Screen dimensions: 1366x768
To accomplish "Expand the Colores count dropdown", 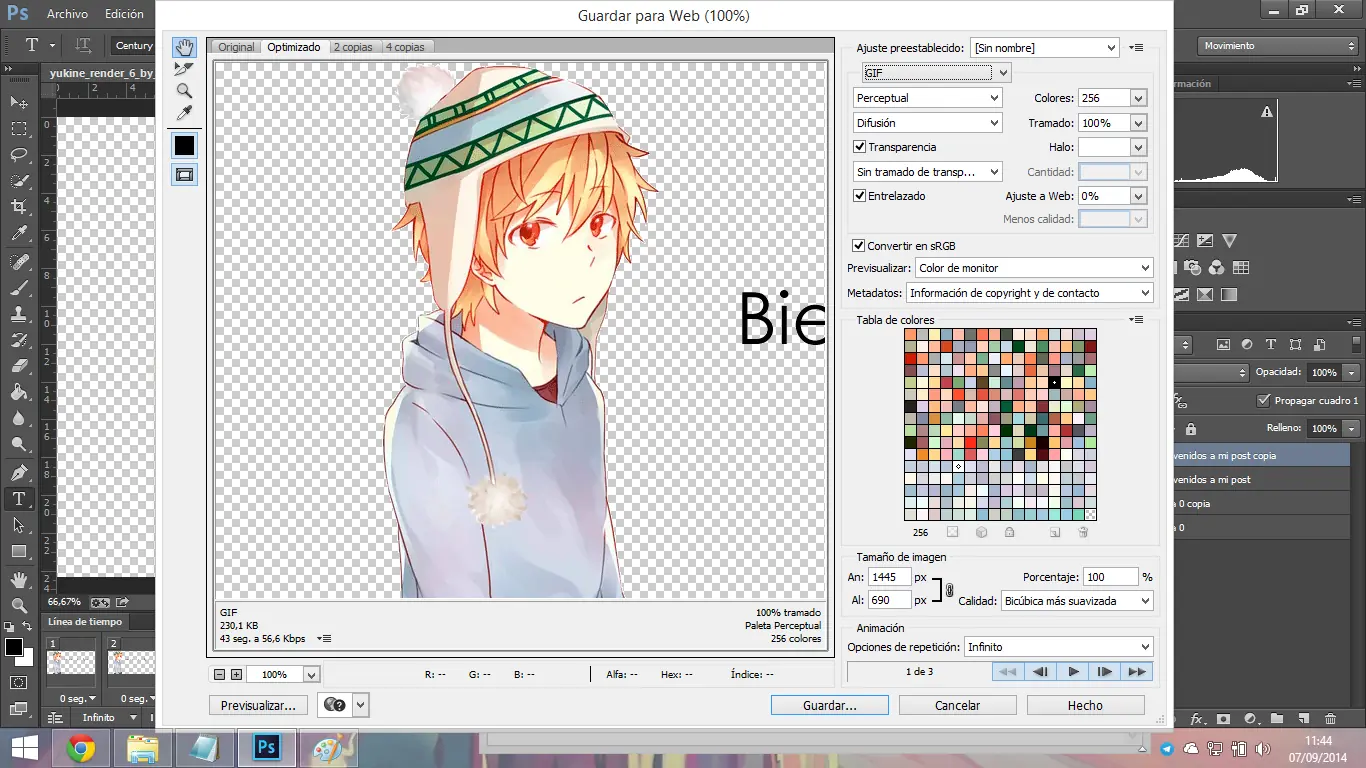I will click(x=1138, y=98).
